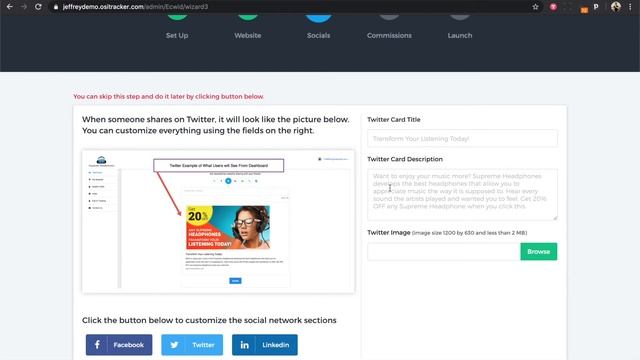Click the P extension icon
Screen dimensions: 640x360
596,7
